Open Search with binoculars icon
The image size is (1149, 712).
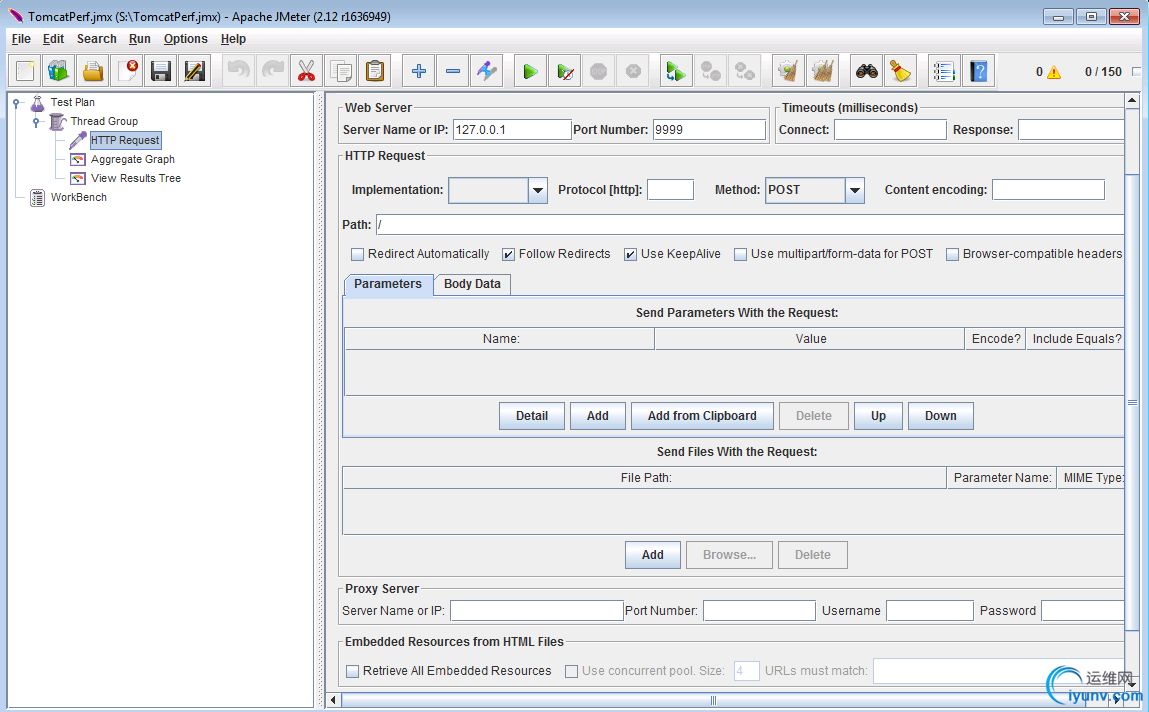coord(867,71)
